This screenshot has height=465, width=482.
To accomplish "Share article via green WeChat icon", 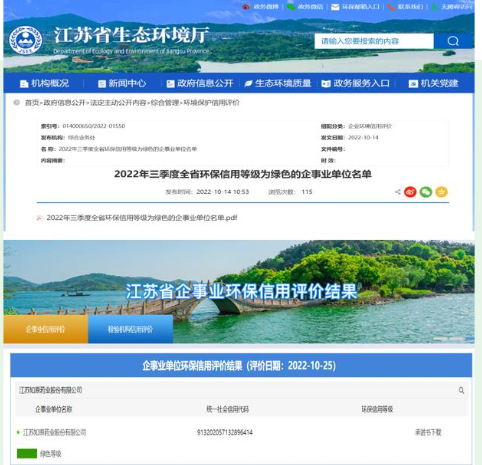I will pyautogui.click(x=426, y=192).
